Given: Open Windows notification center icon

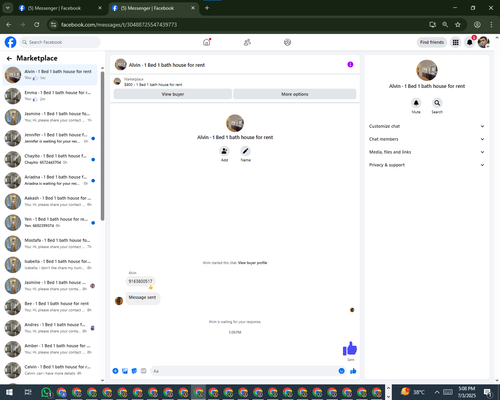Looking at the screenshot, I should 488,392.
